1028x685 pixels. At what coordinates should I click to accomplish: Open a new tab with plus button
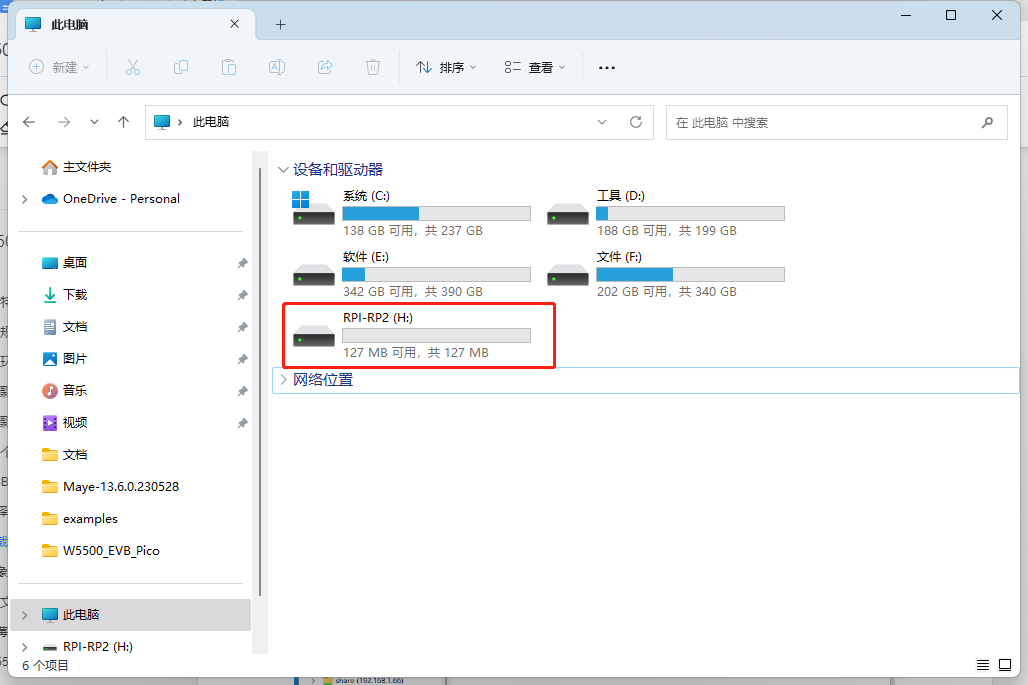coord(280,24)
